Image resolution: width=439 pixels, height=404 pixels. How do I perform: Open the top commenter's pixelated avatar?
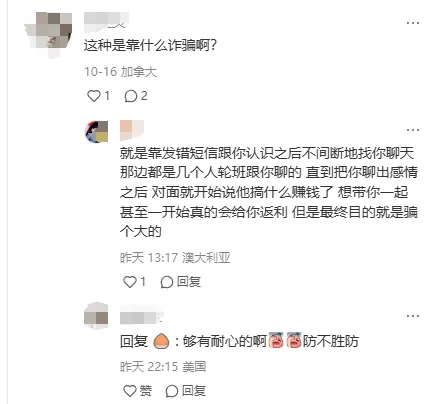(x=49, y=35)
